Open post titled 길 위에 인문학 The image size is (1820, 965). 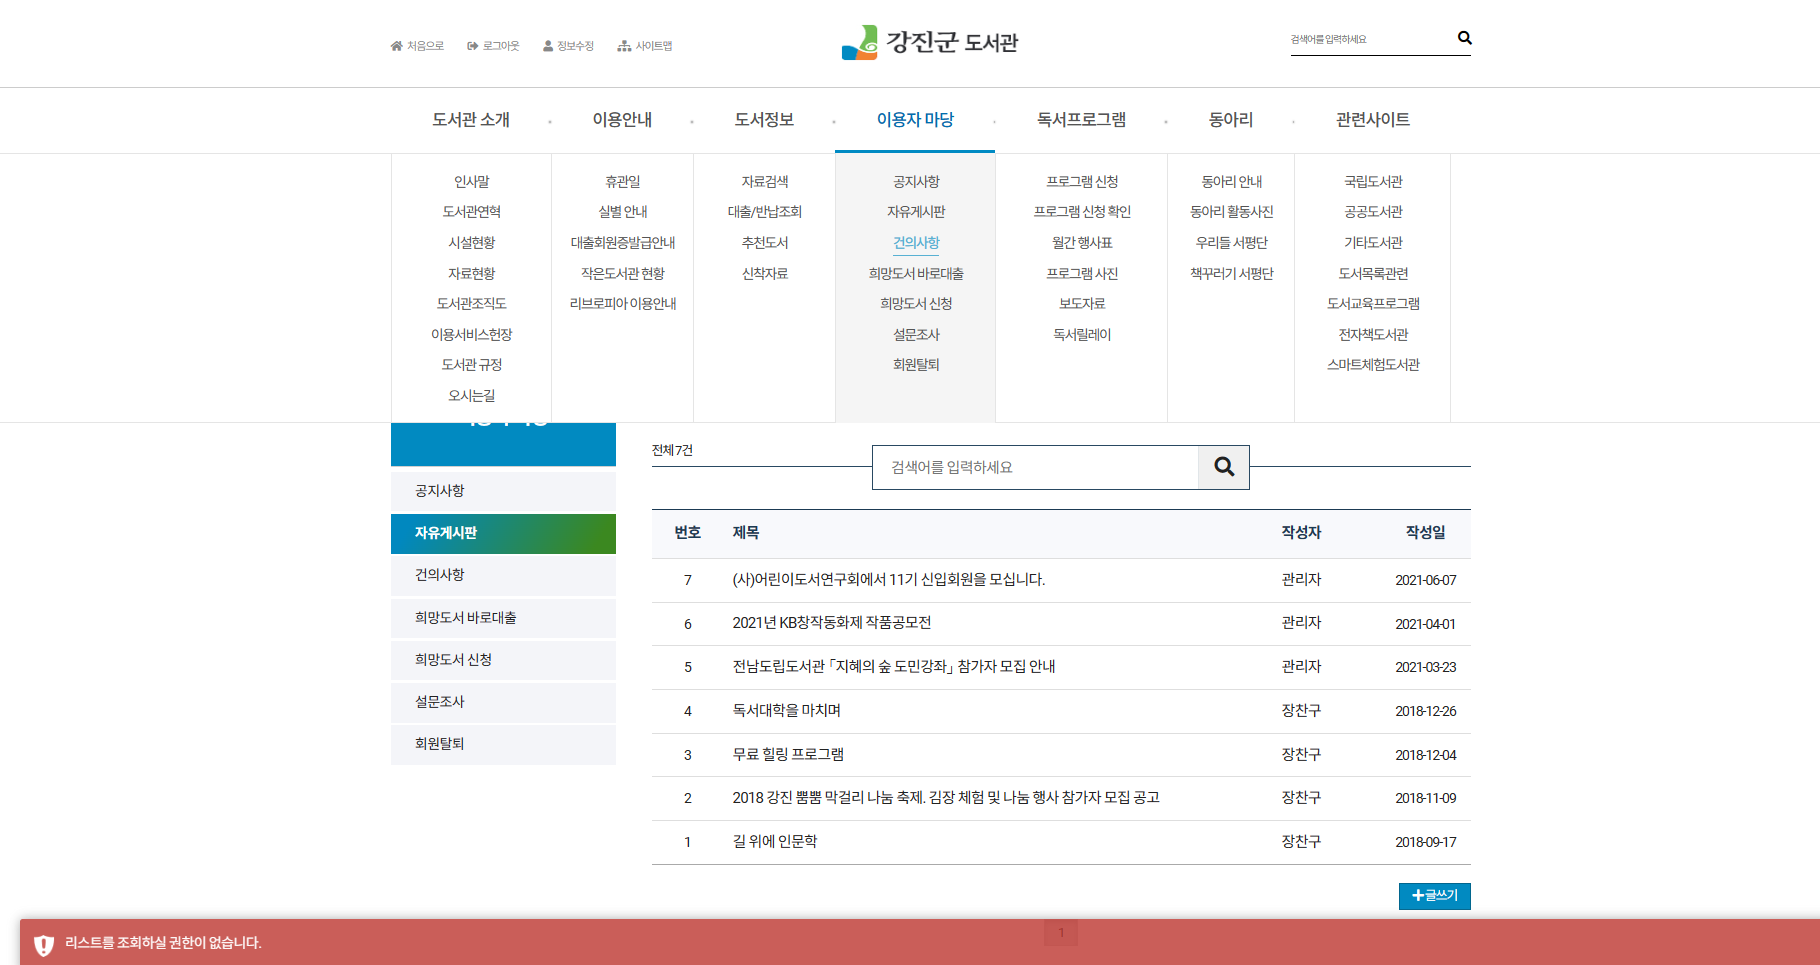[x=774, y=842]
